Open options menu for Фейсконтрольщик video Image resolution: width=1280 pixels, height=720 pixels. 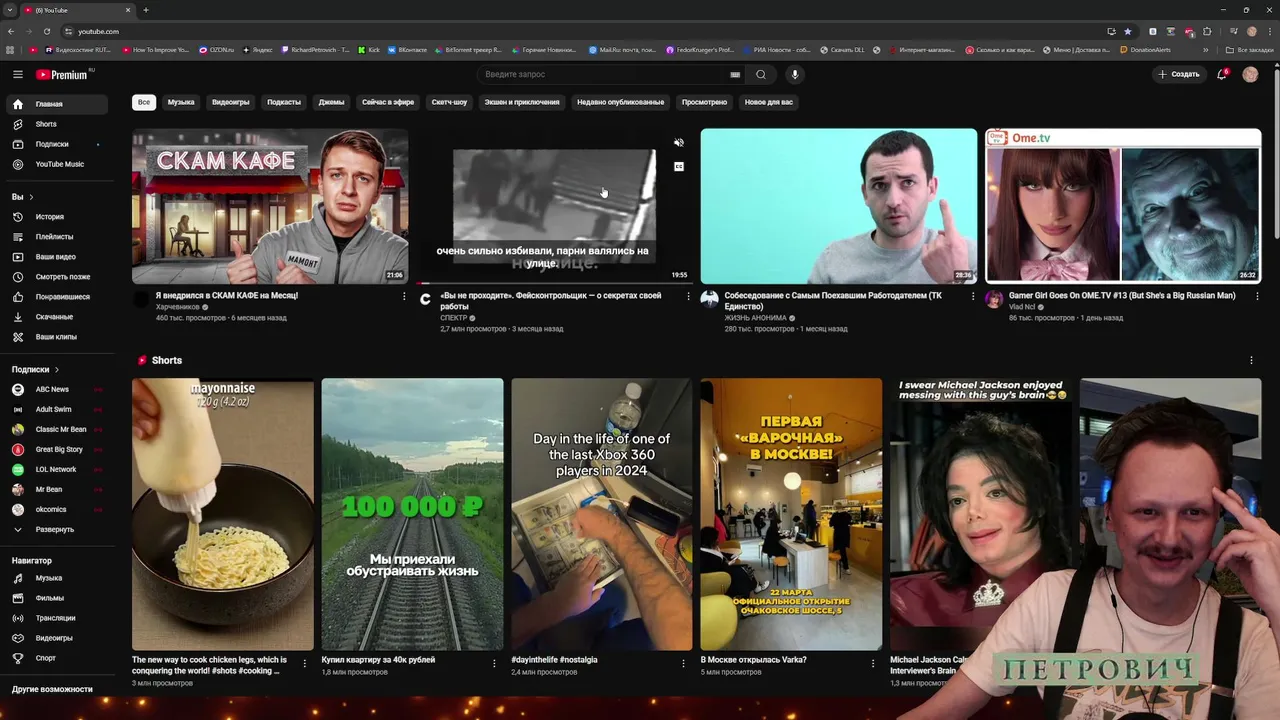pyautogui.click(x=688, y=296)
